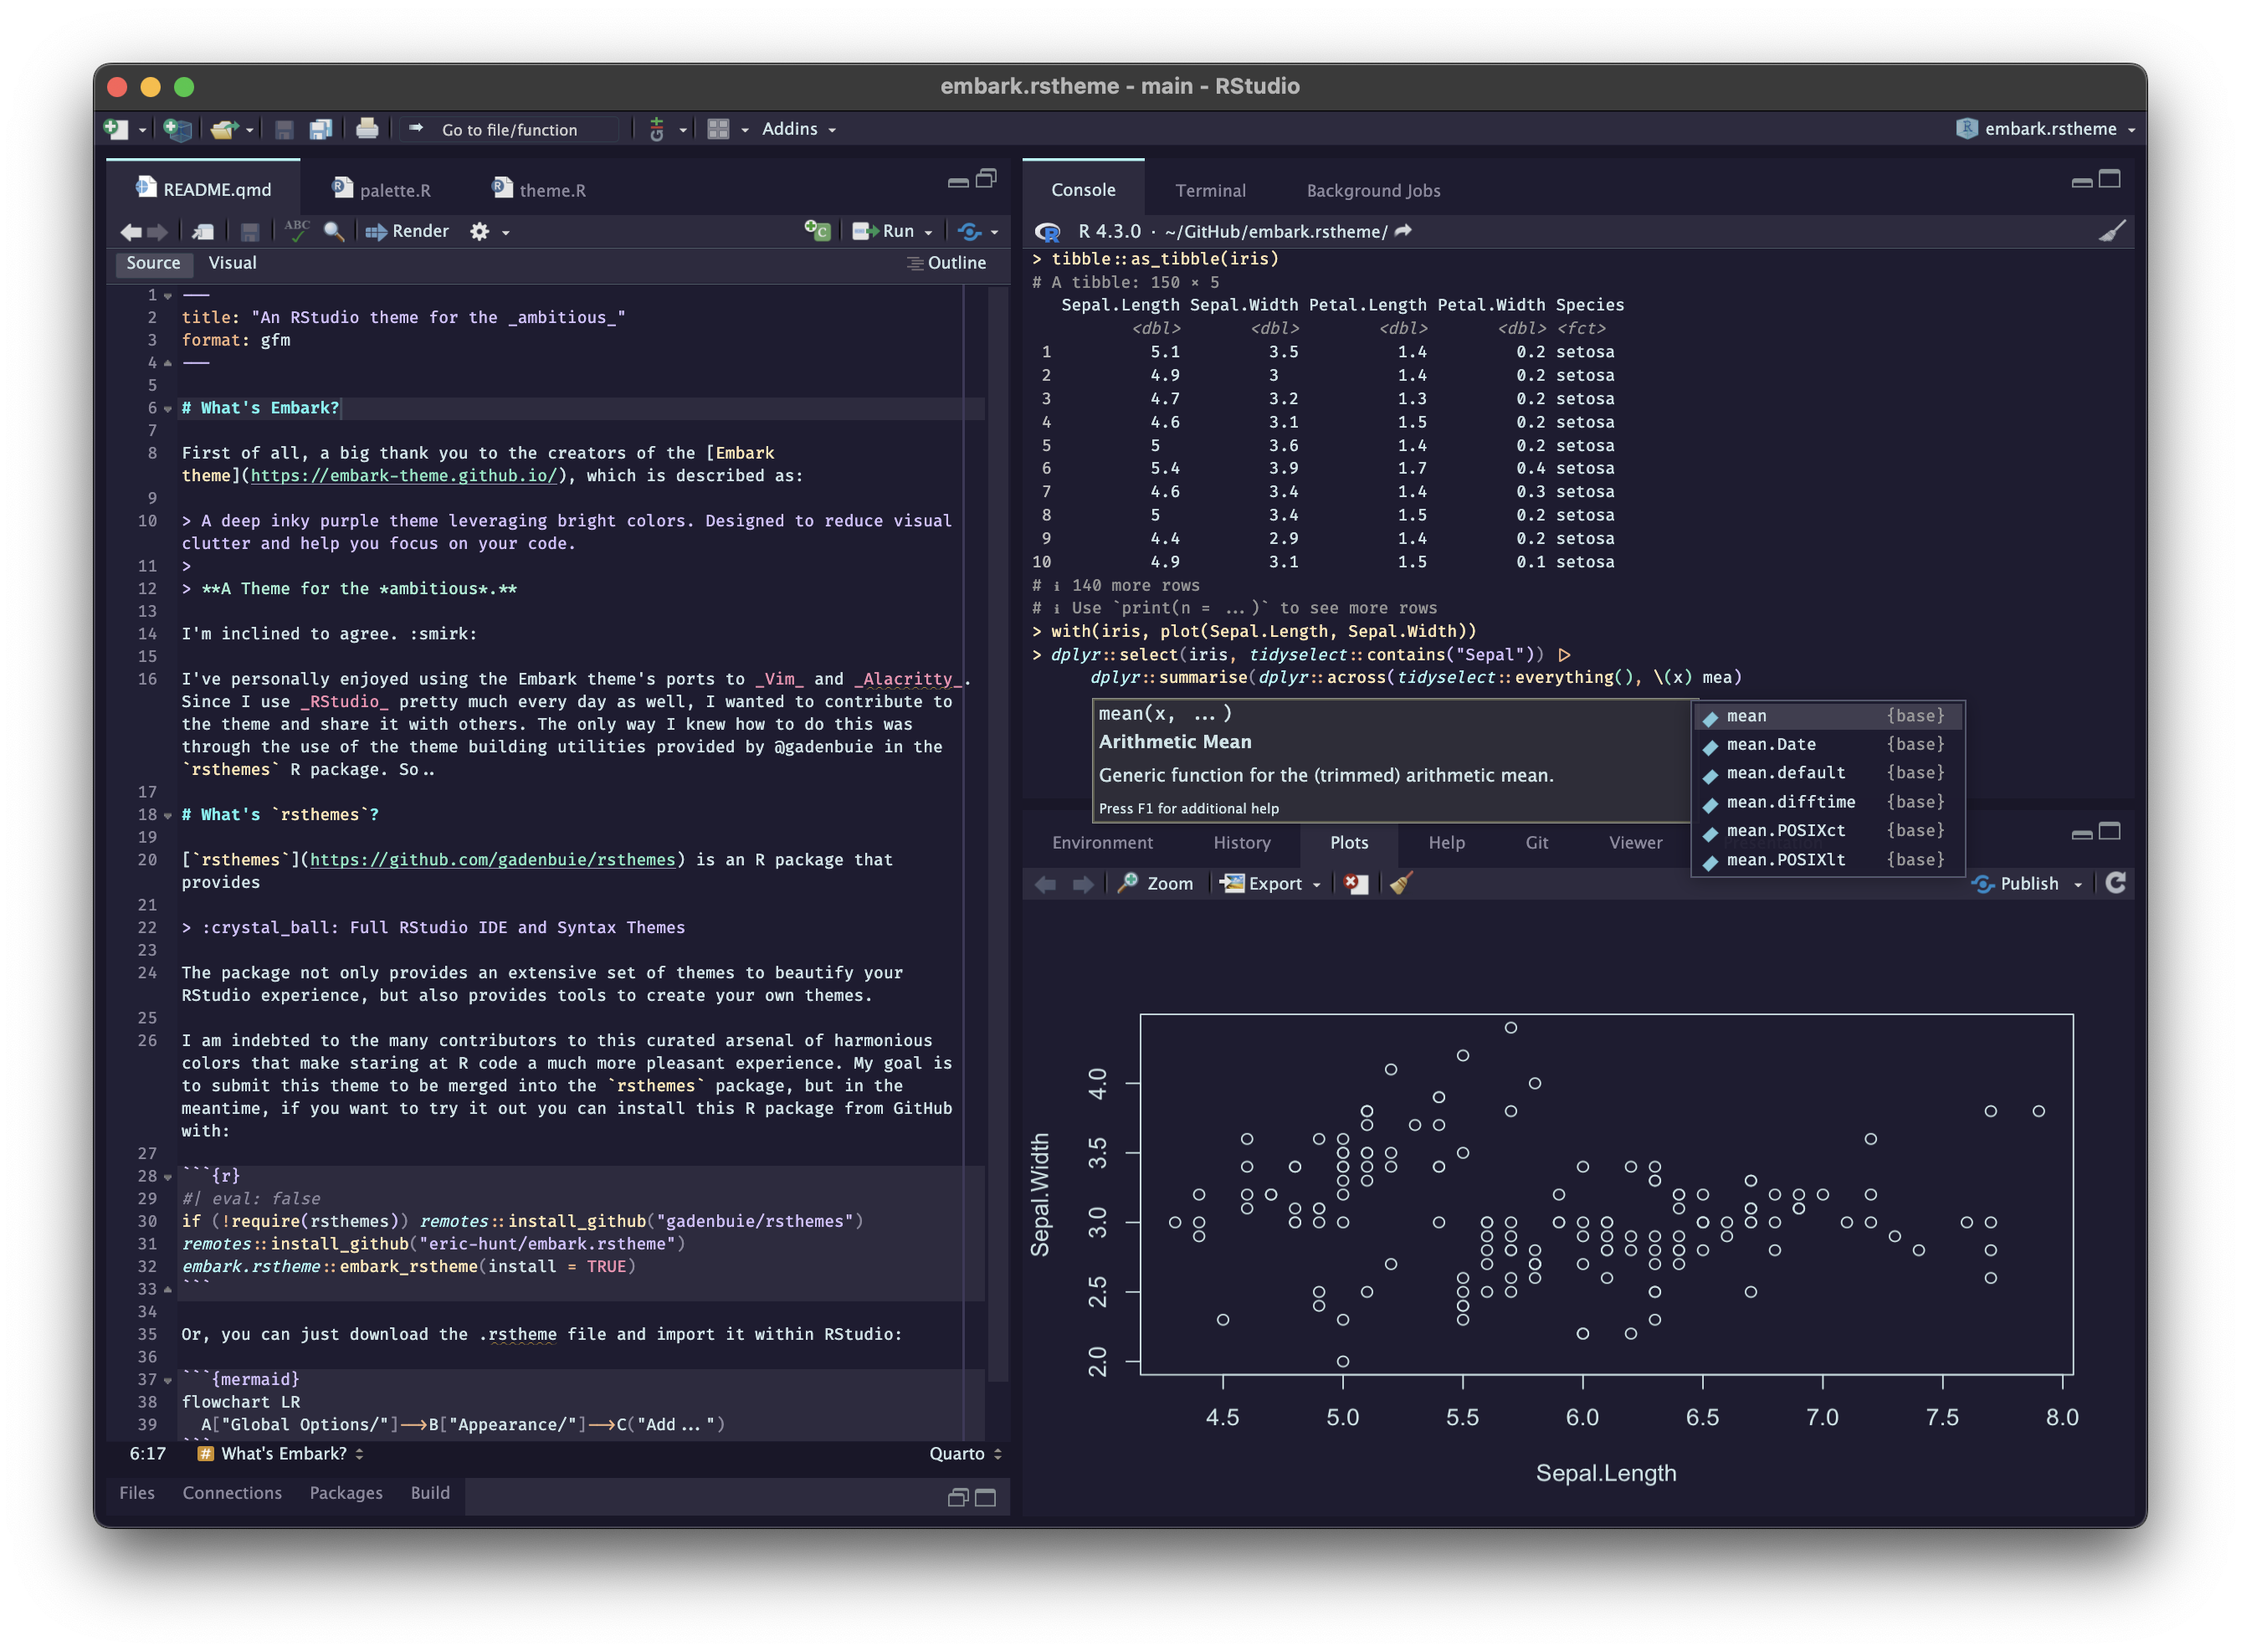Switch editor to Visual mode

click(x=232, y=262)
